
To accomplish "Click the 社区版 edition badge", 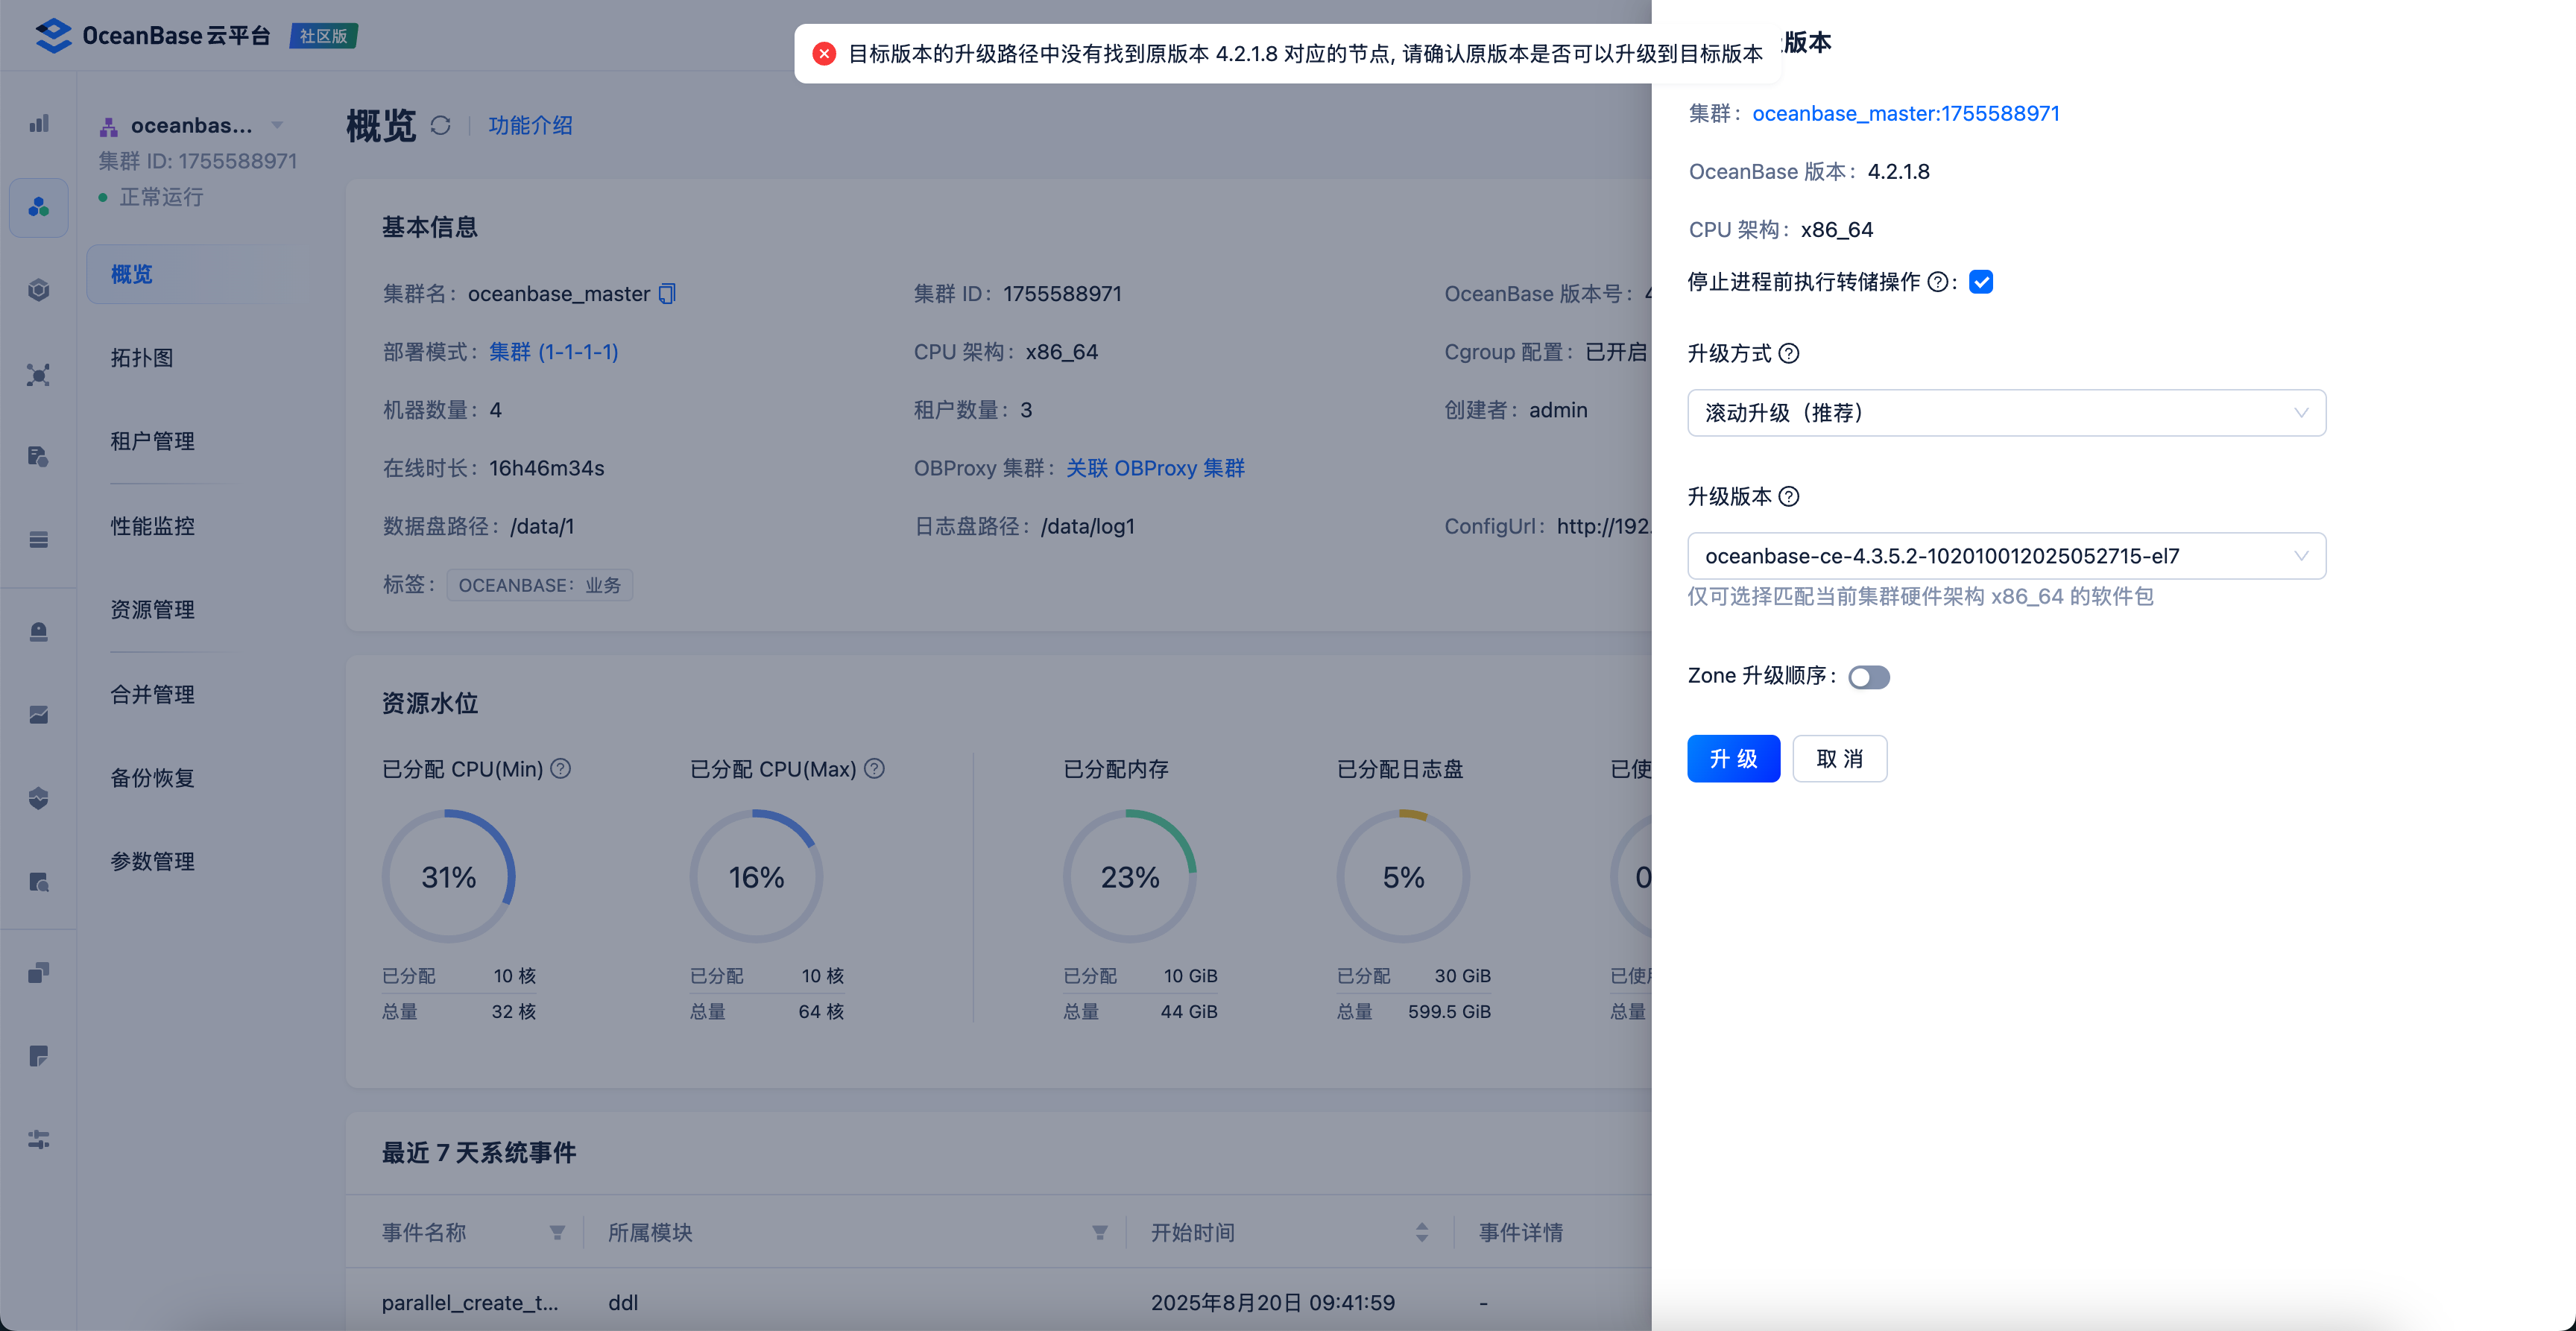I will click(324, 36).
